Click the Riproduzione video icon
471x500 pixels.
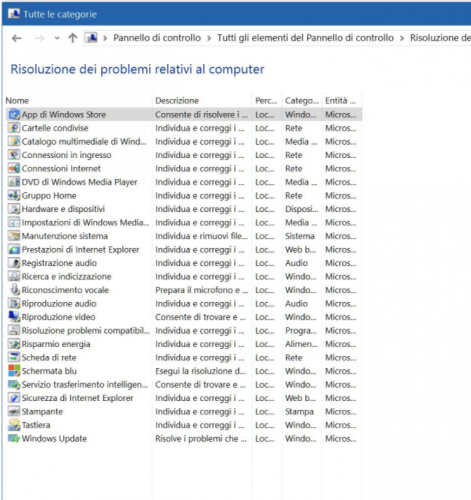click(x=14, y=316)
